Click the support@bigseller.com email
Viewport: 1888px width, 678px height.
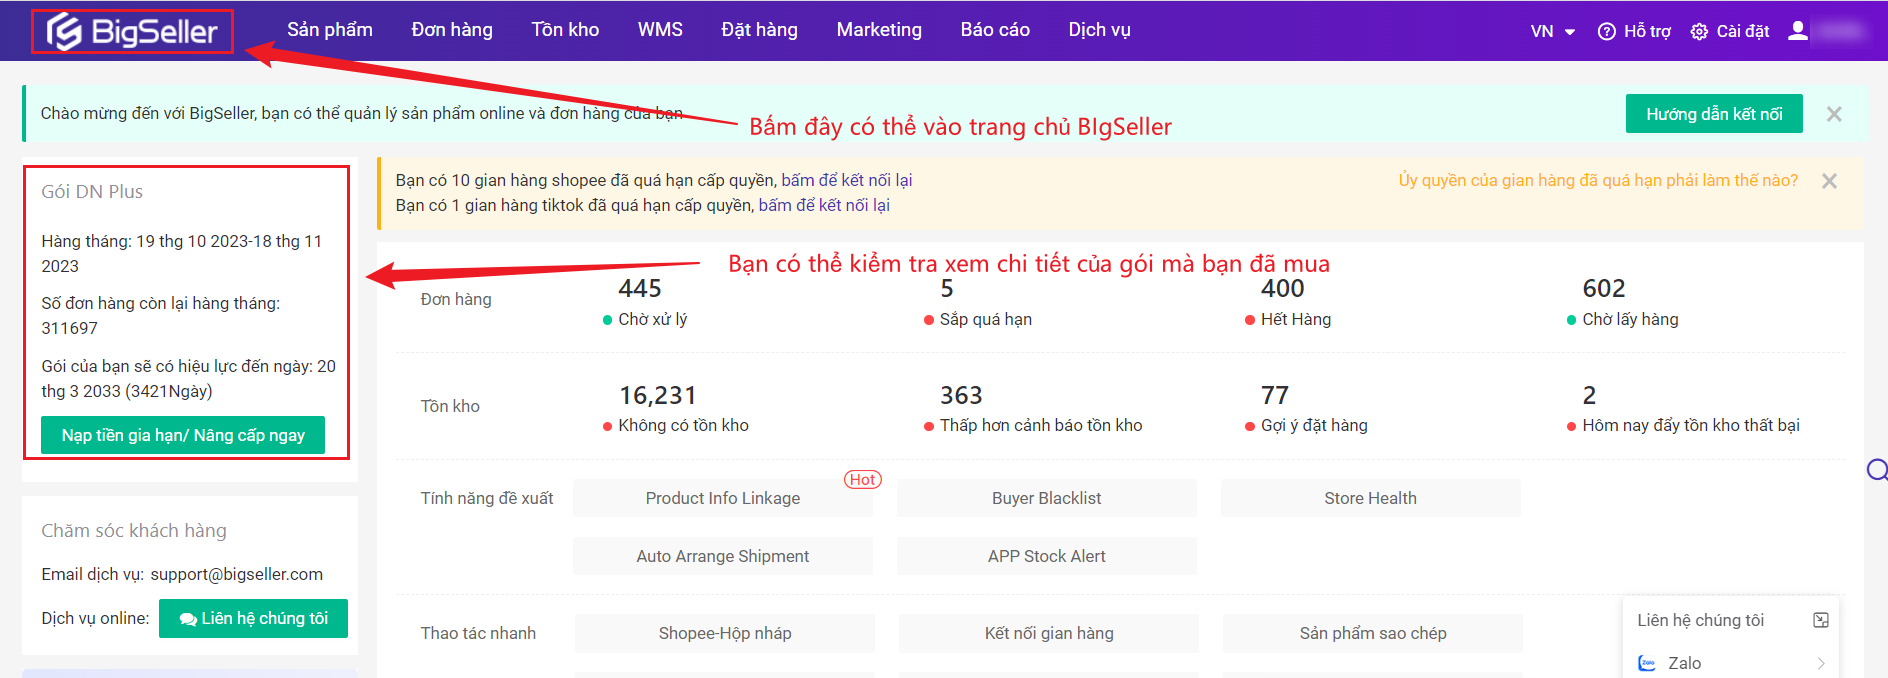(237, 574)
